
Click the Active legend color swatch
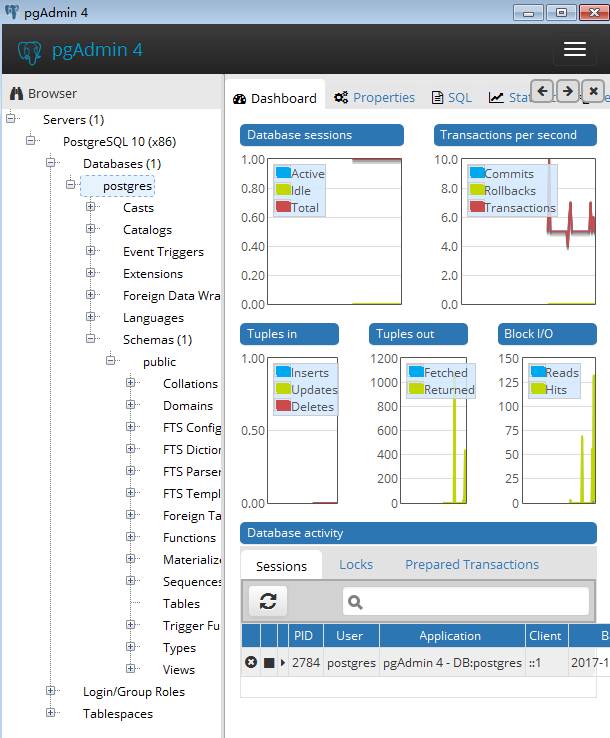(283, 172)
